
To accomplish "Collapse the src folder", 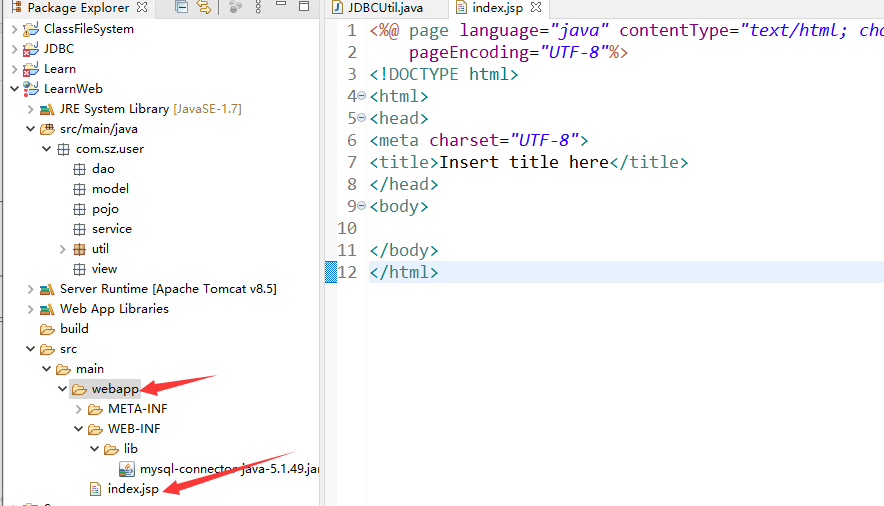I will (x=30, y=349).
